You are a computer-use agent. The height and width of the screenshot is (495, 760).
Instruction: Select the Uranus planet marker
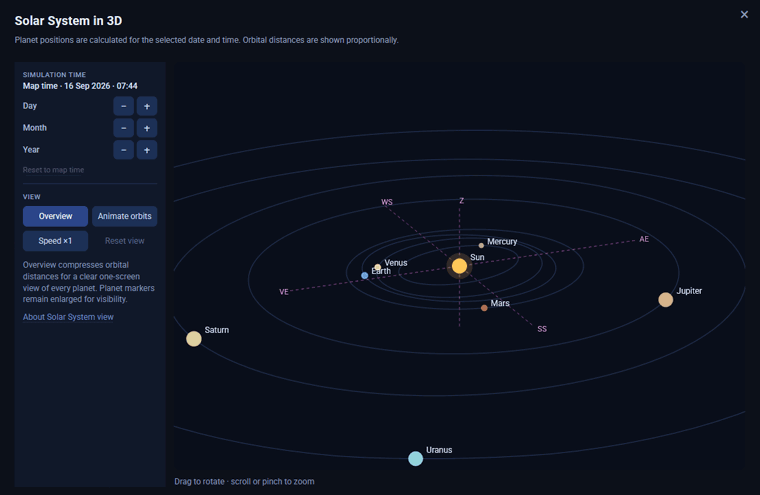click(415, 458)
